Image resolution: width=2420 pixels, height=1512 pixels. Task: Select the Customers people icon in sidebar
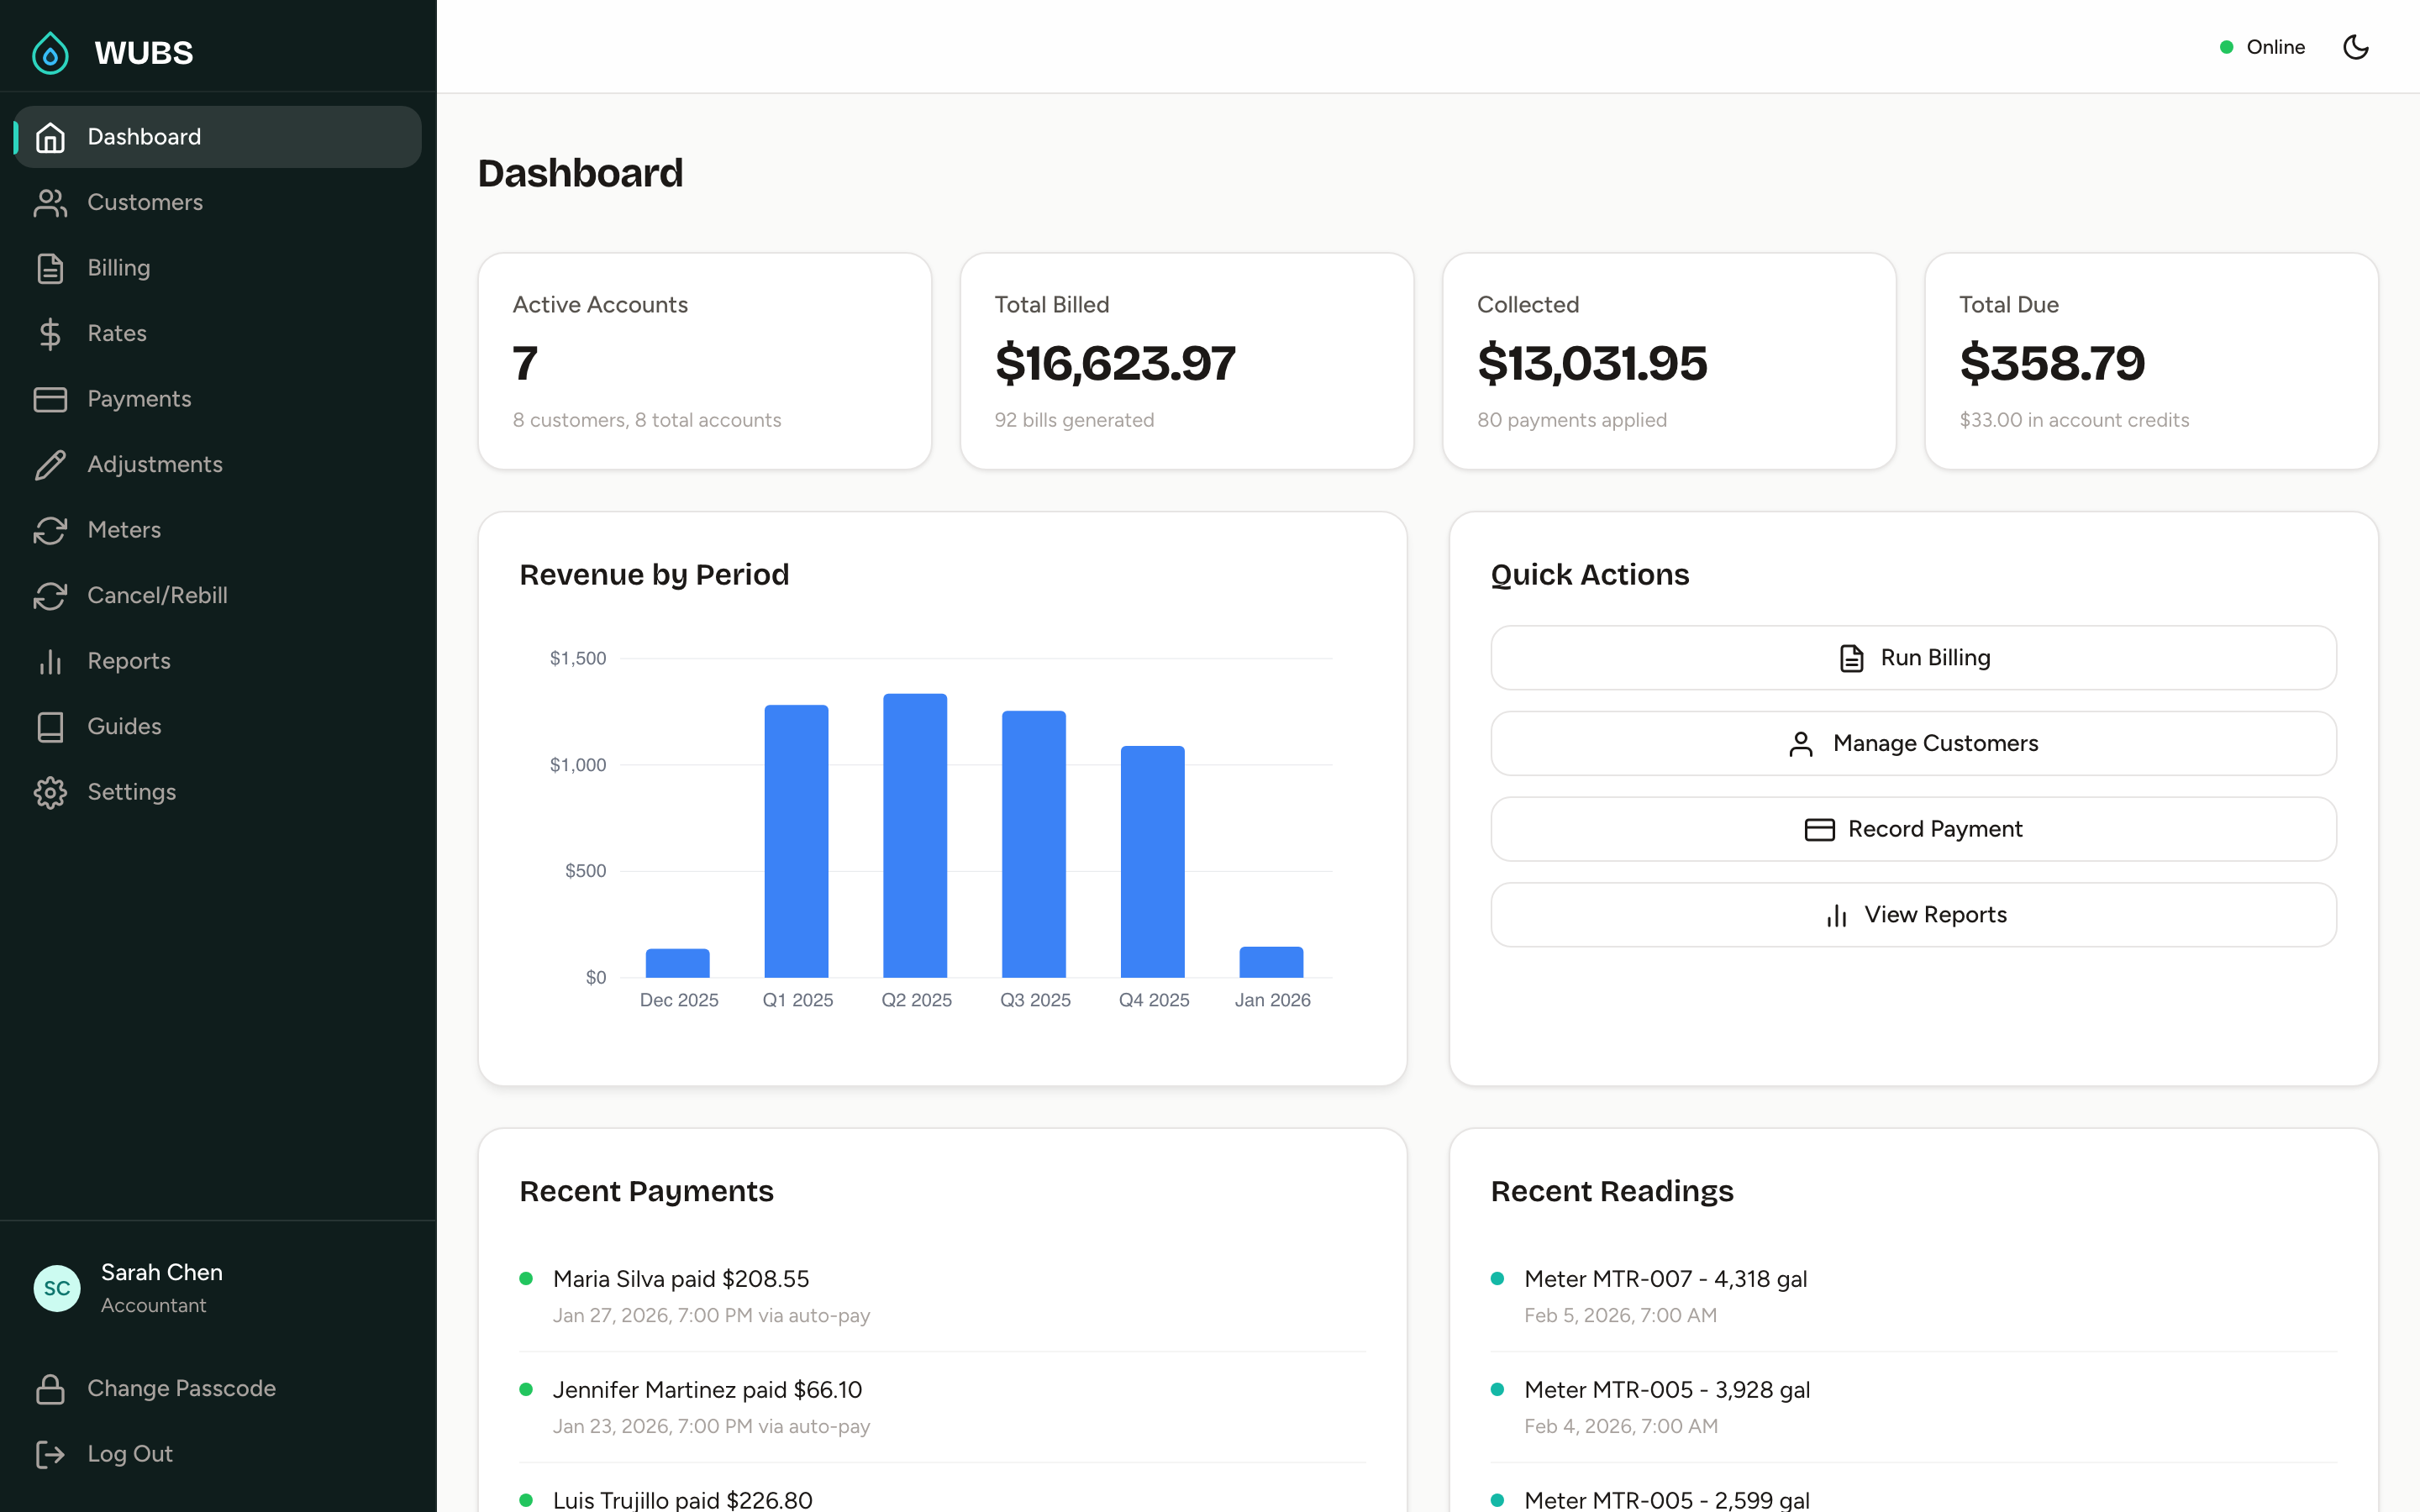50,202
